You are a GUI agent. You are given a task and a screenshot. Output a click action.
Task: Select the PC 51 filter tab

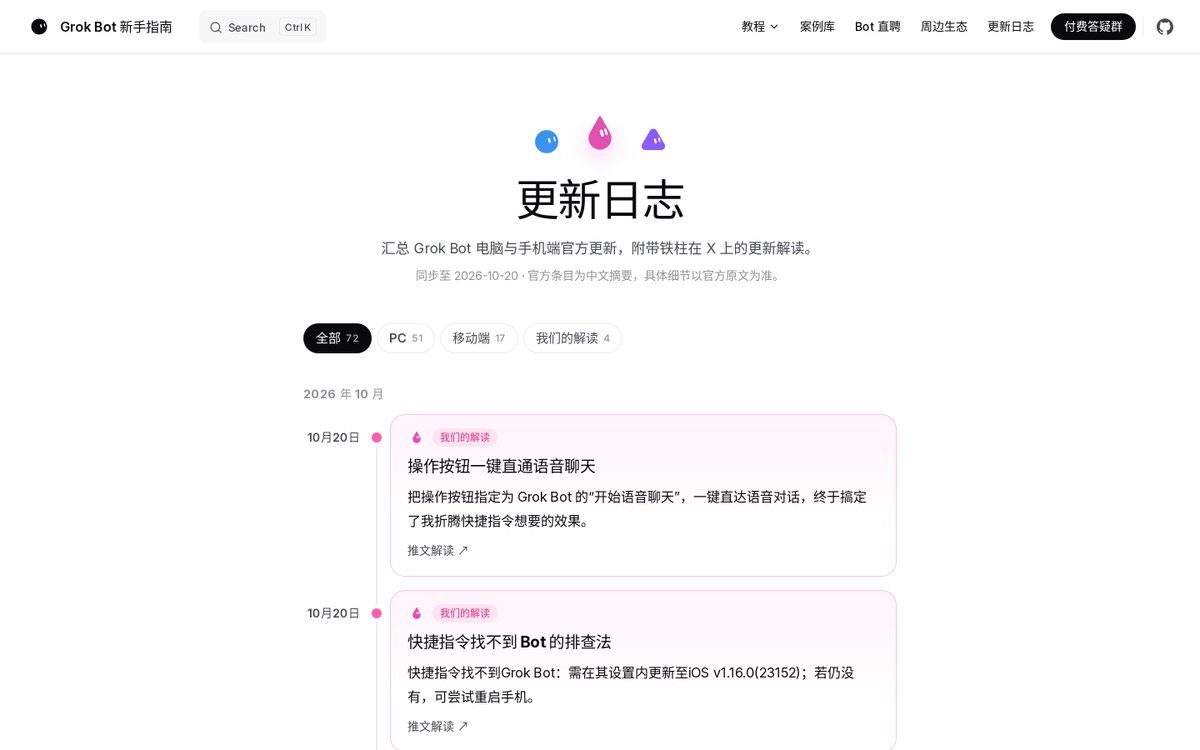[x=406, y=338]
